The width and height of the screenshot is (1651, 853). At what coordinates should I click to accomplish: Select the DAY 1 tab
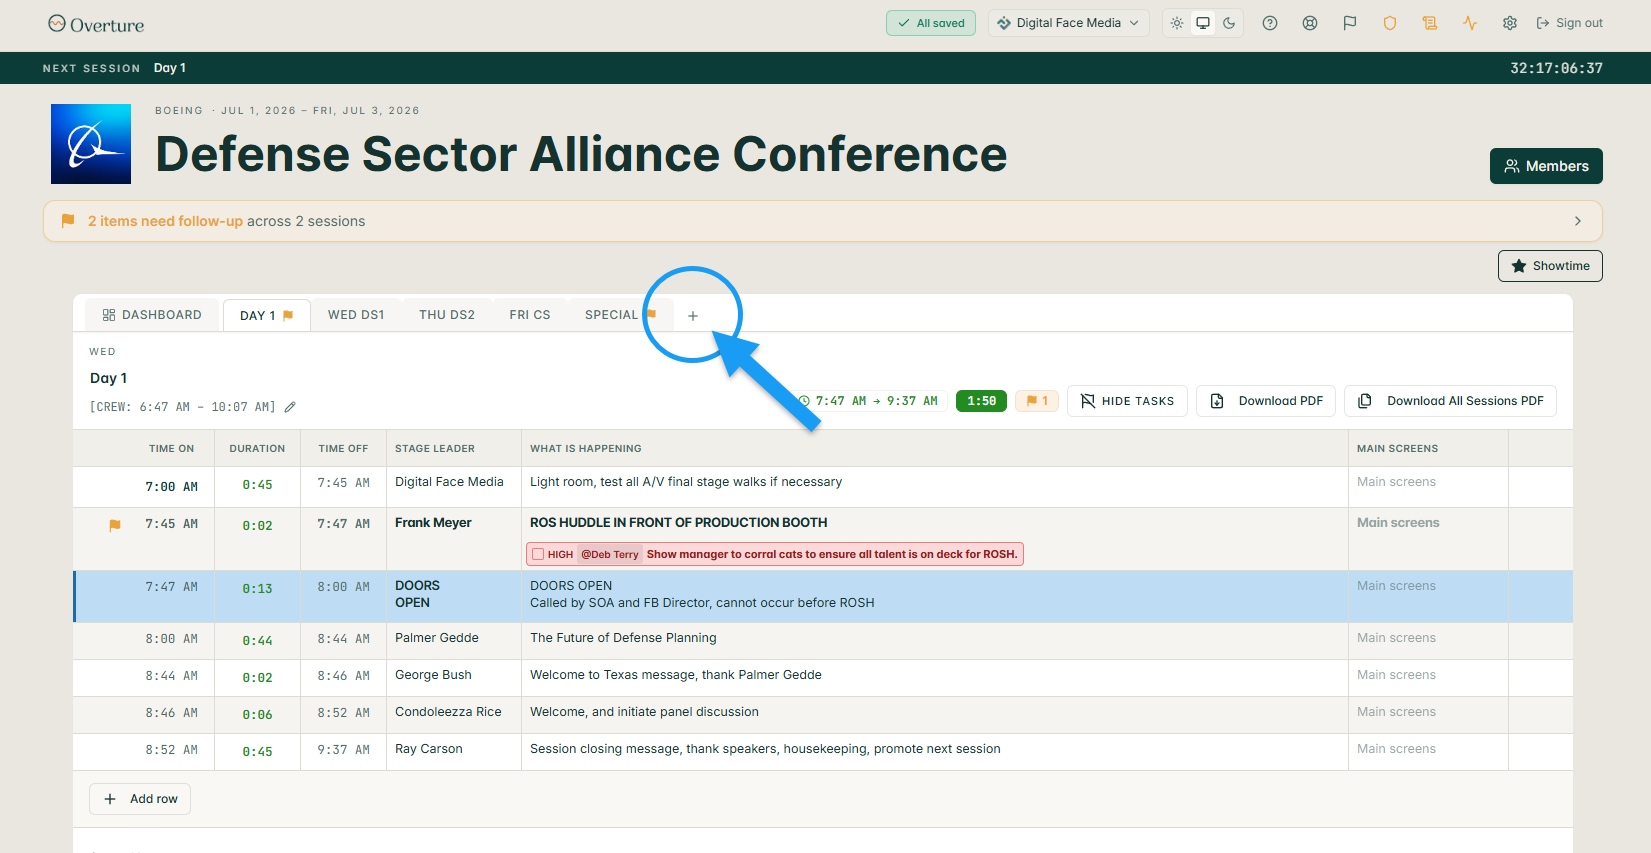(266, 315)
